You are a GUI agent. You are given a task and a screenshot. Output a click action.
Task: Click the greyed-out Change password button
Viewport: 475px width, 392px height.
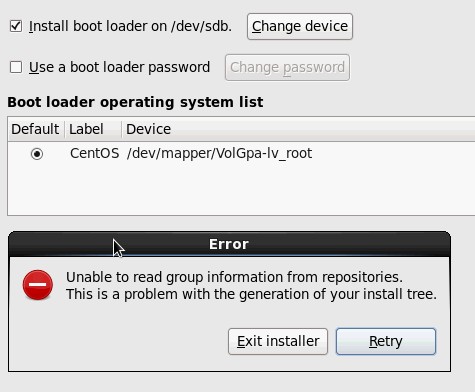(287, 67)
